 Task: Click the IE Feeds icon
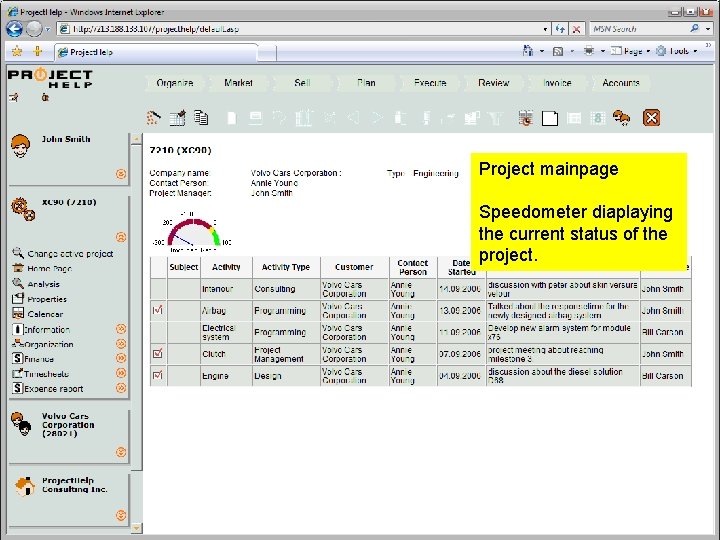pos(558,51)
